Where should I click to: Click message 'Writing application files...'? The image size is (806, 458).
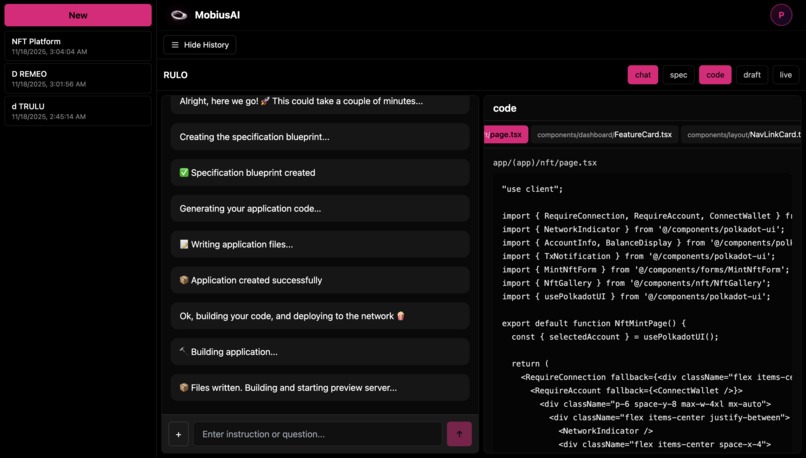tap(320, 244)
